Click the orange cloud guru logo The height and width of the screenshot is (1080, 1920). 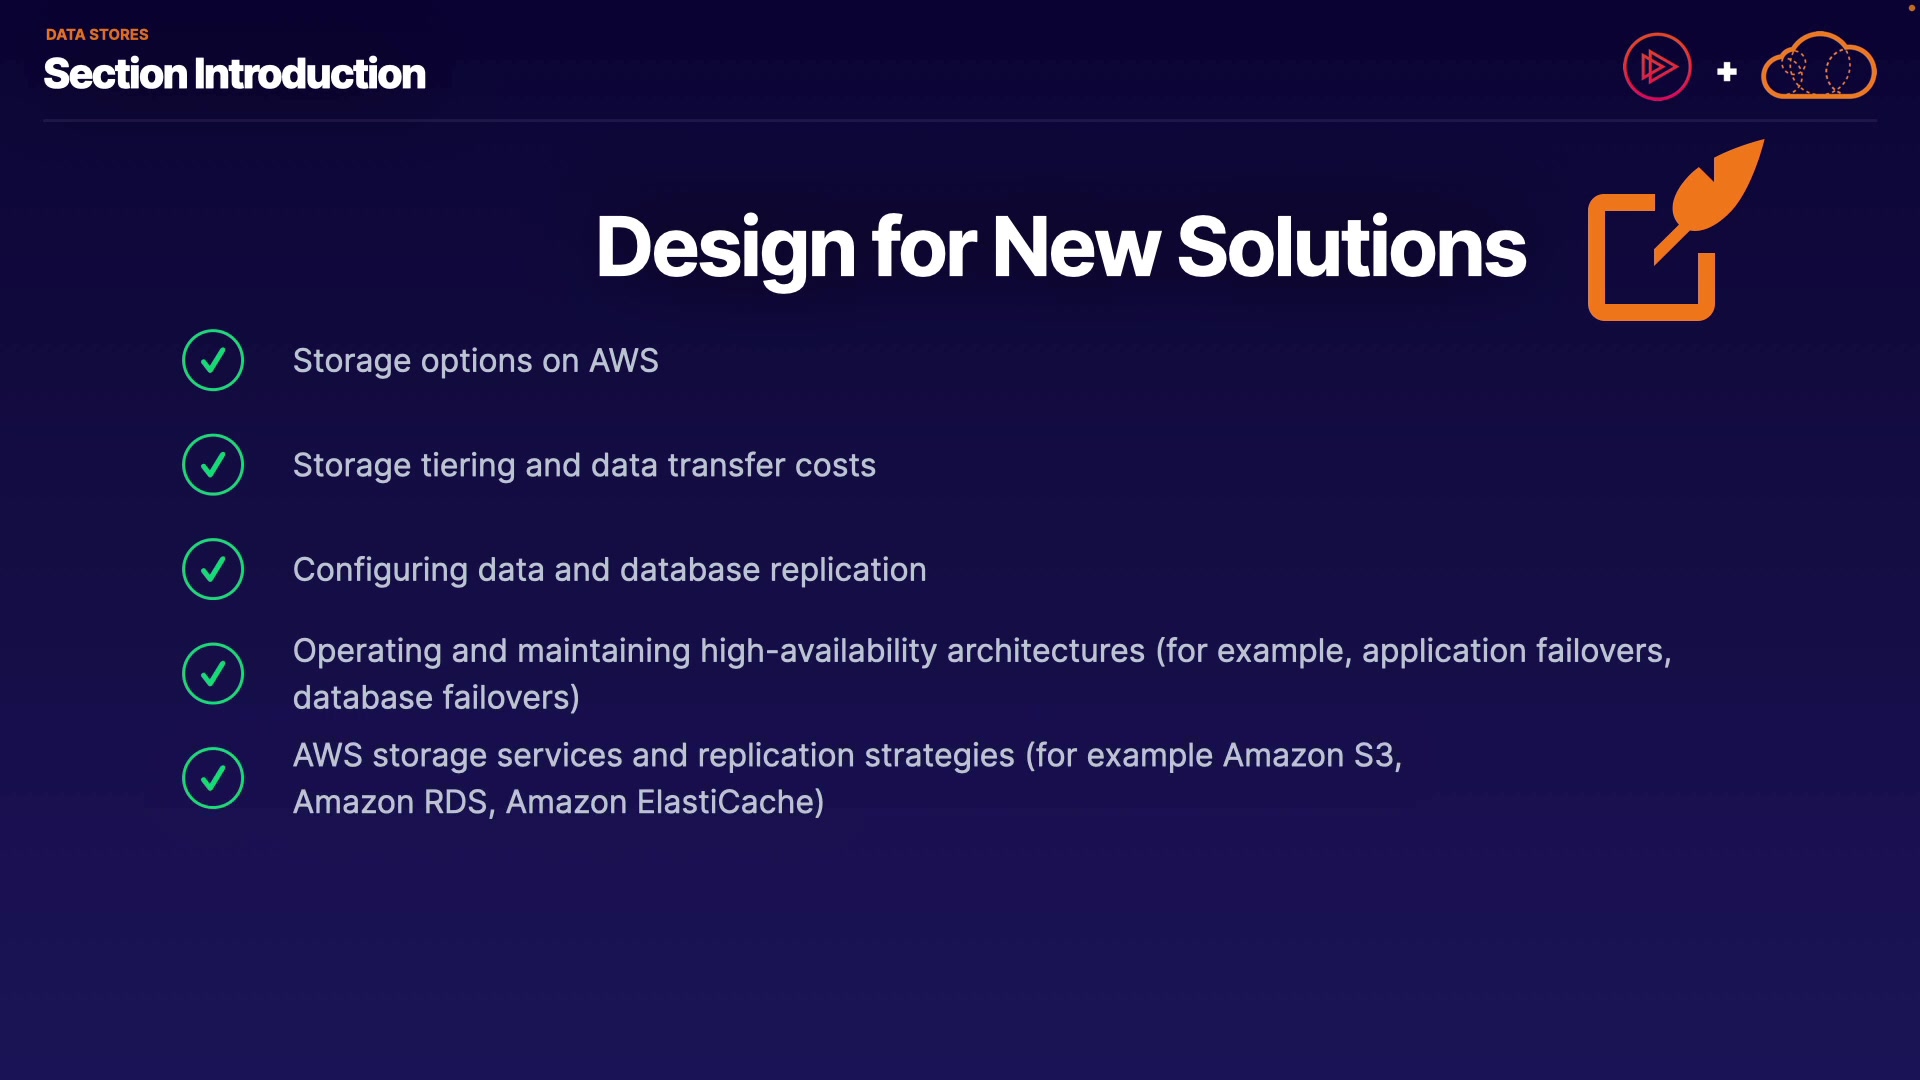pyautogui.click(x=1818, y=67)
